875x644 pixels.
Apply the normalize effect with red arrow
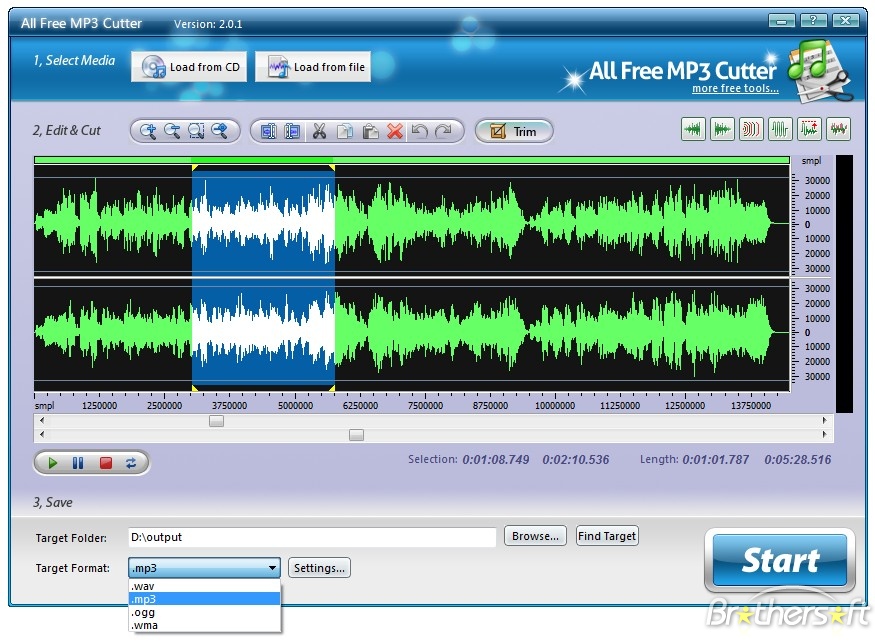809,129
